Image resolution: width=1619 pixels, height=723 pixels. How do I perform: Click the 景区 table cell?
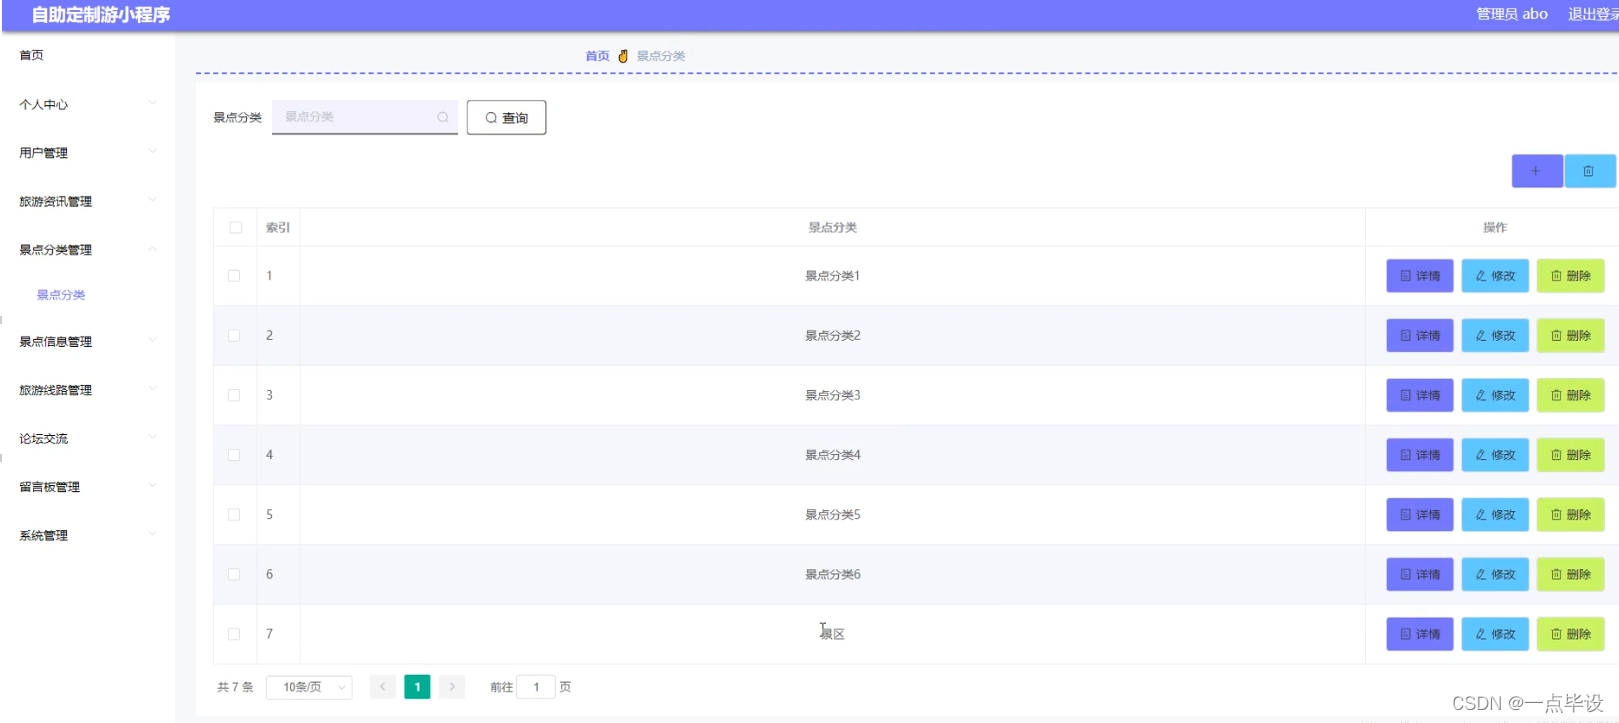coord(833,634)
